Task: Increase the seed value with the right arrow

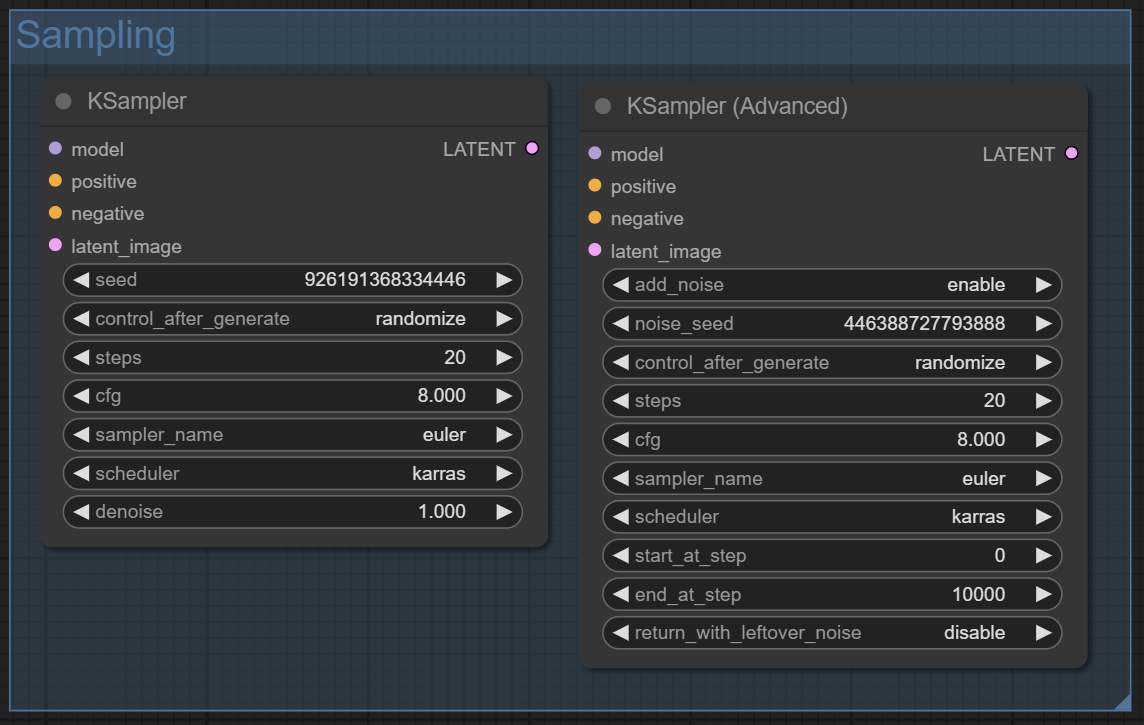Action: 504,280
